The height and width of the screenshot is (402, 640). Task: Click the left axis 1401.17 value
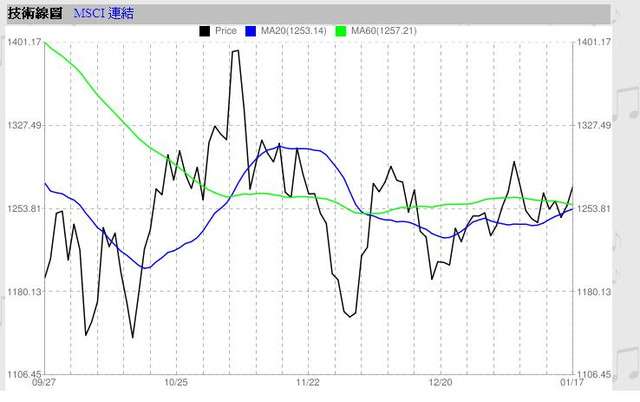click(x=24, y=42)
